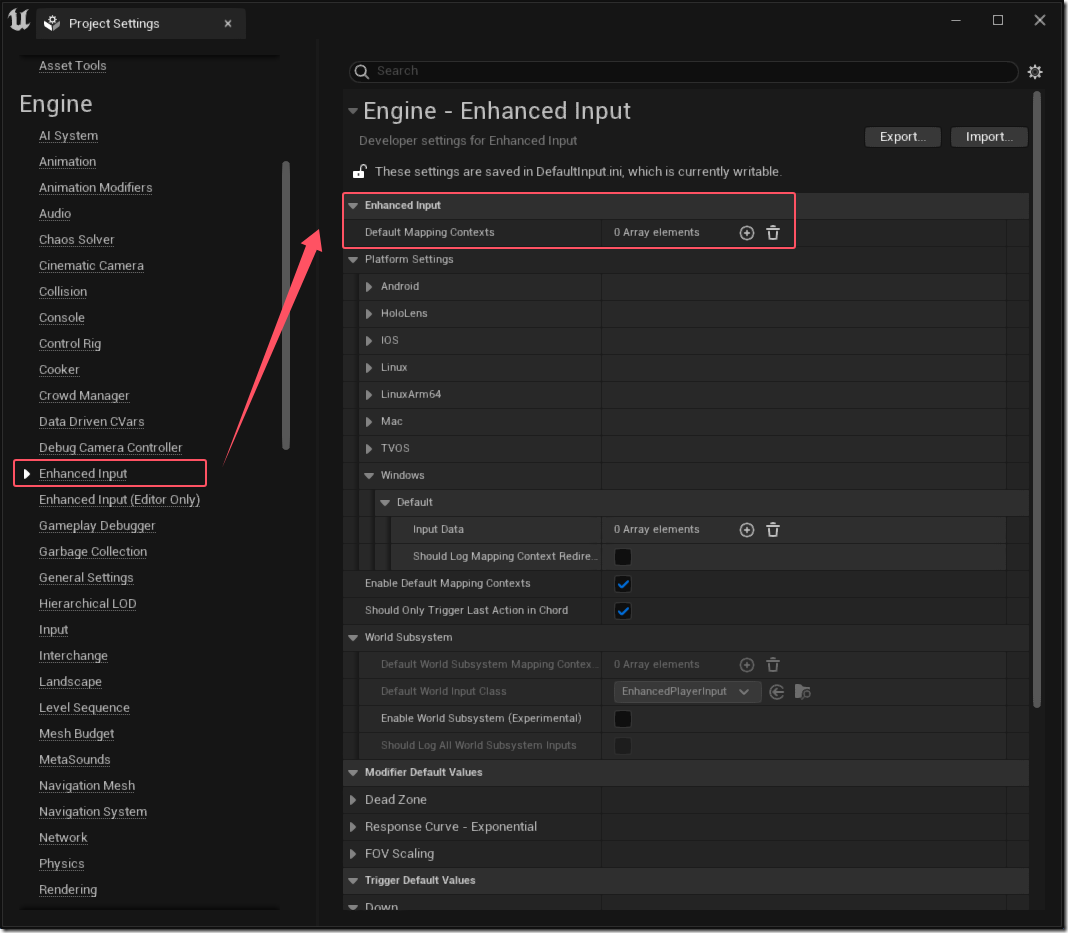1068x933 pixels.
Task: Collapse Trigger Default Values section
Action: pyautogui.click(x=353, y=881)
